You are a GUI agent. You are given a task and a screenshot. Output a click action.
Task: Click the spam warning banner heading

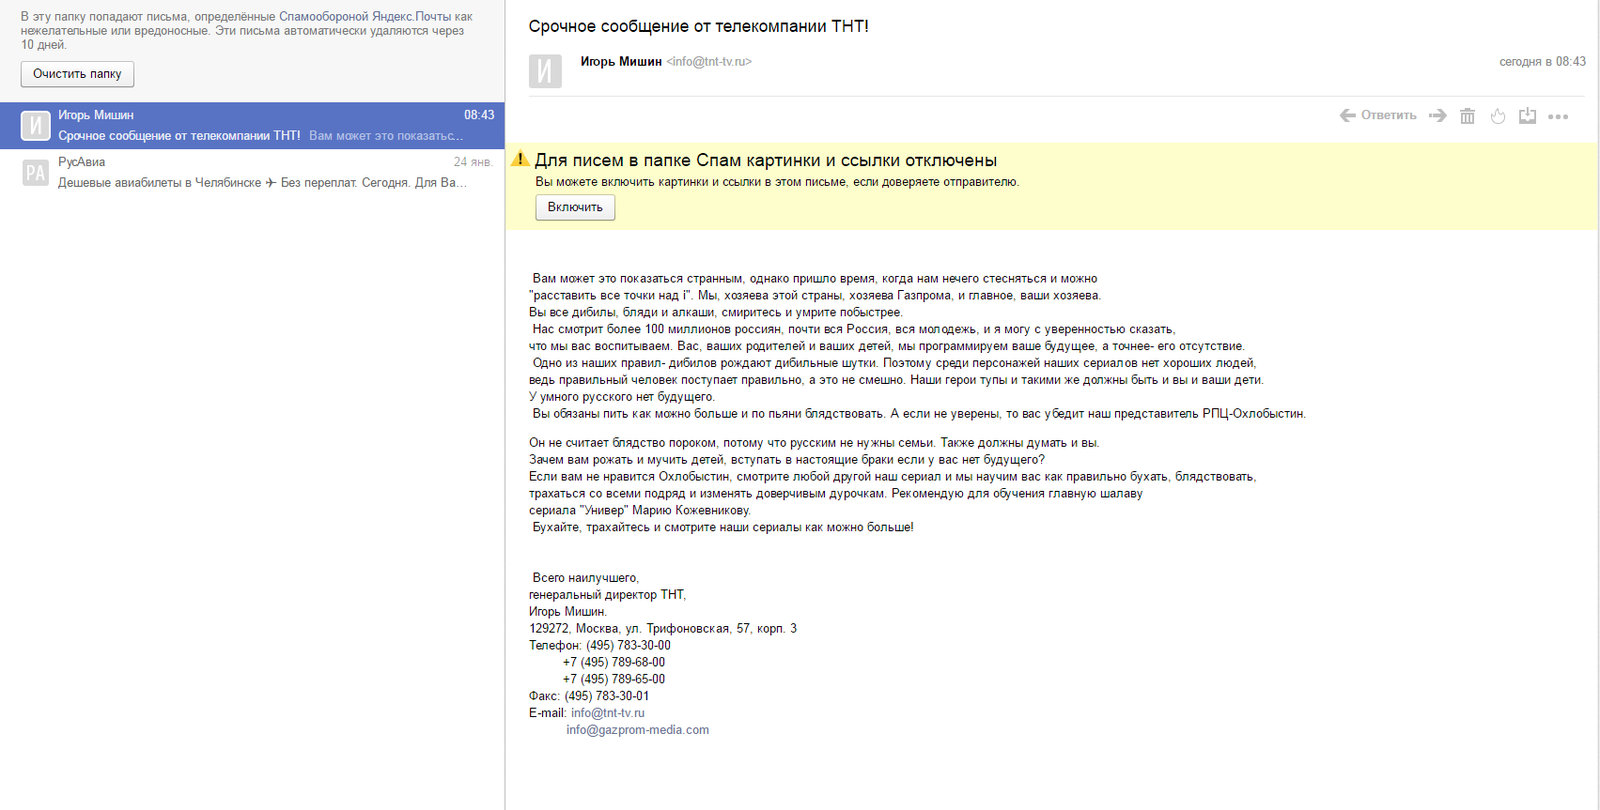[x=766, y=160]
